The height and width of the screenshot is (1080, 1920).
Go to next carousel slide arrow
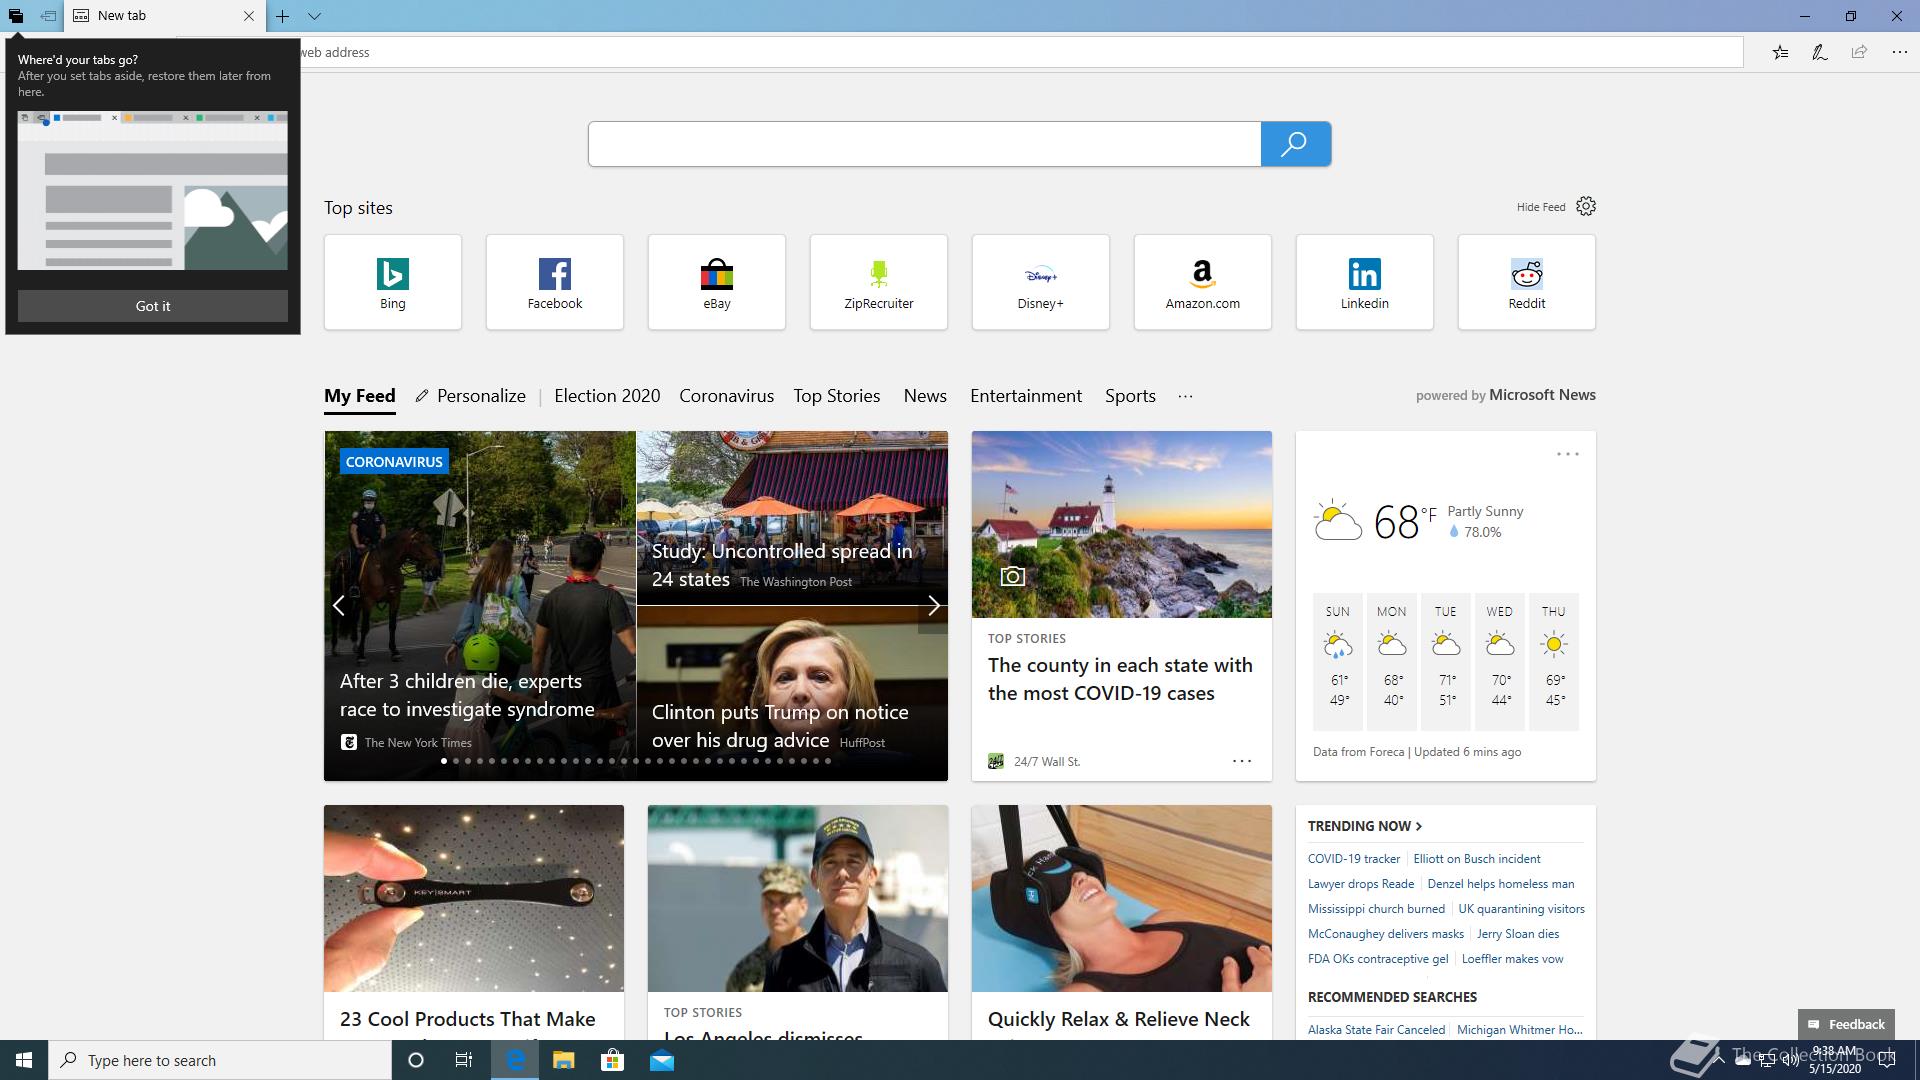tap(933, 606)
